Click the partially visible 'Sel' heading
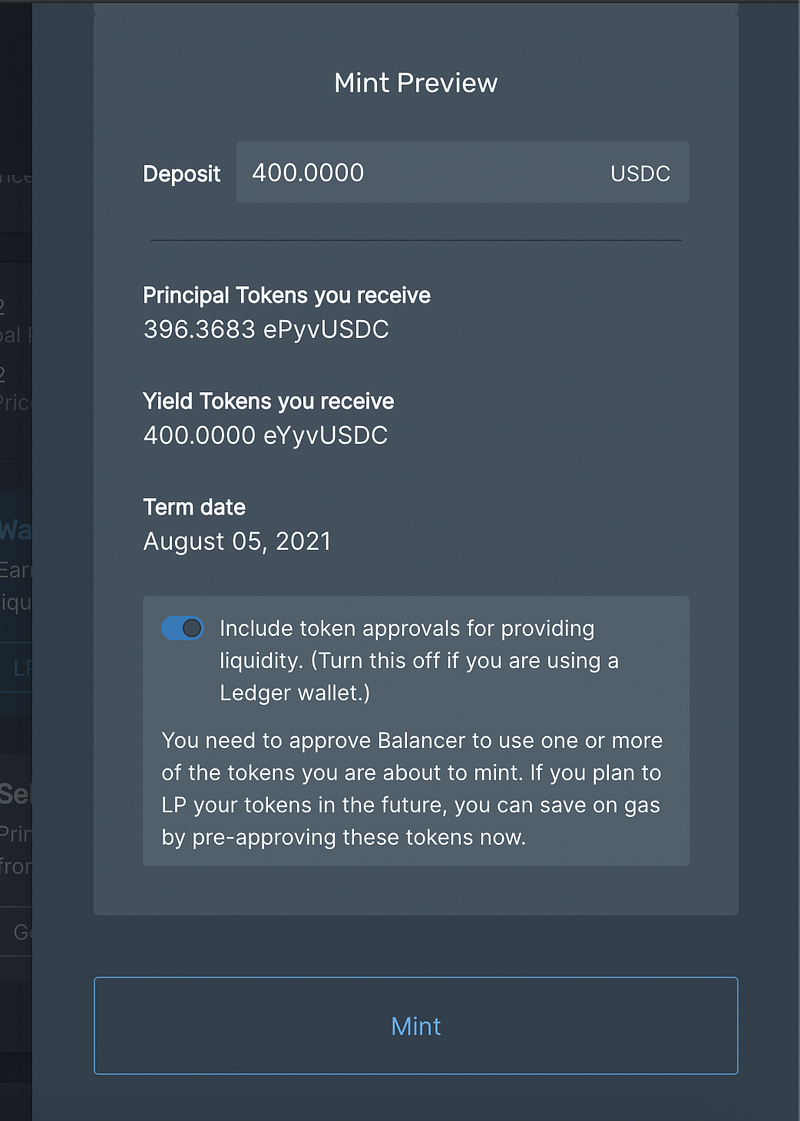This screenshot has width=800, height=1121. [x=15, y=795]
